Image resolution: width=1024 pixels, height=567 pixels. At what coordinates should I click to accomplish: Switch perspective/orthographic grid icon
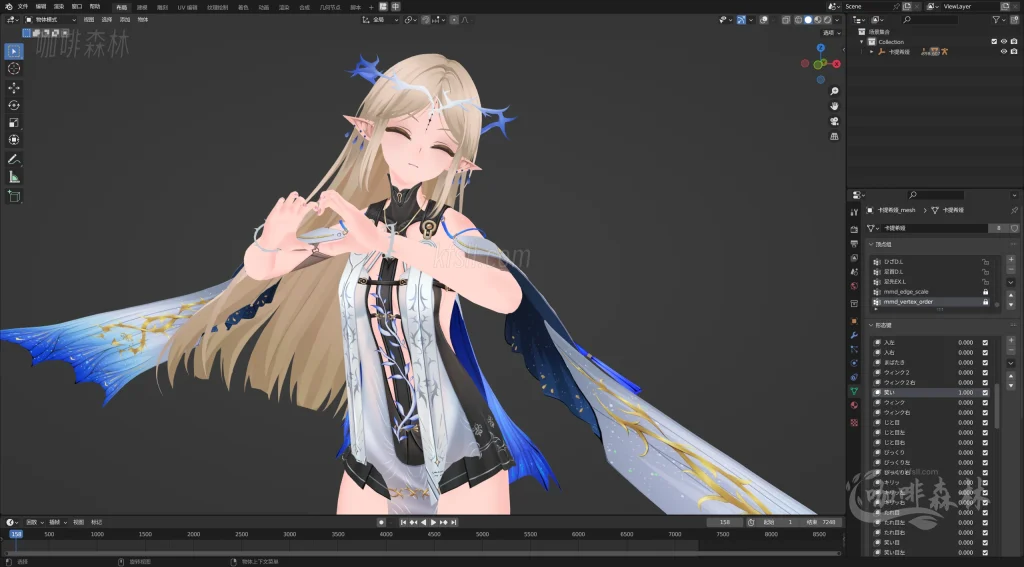point(834,136)
